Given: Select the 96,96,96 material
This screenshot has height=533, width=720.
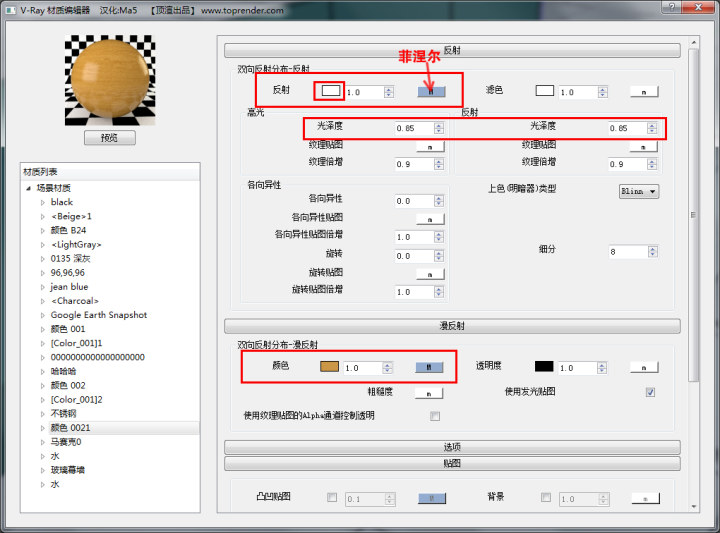Looking at the screenshot, I should [x=68, y=273].
